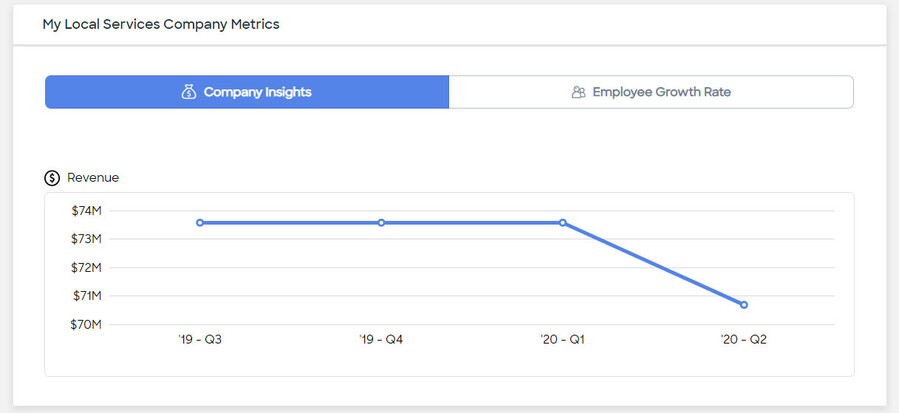This screenshot has width=899, height=413.
Task: Switch to Employee Growth Rate tab
Action: pyautogui.click(x=651, y=92)
